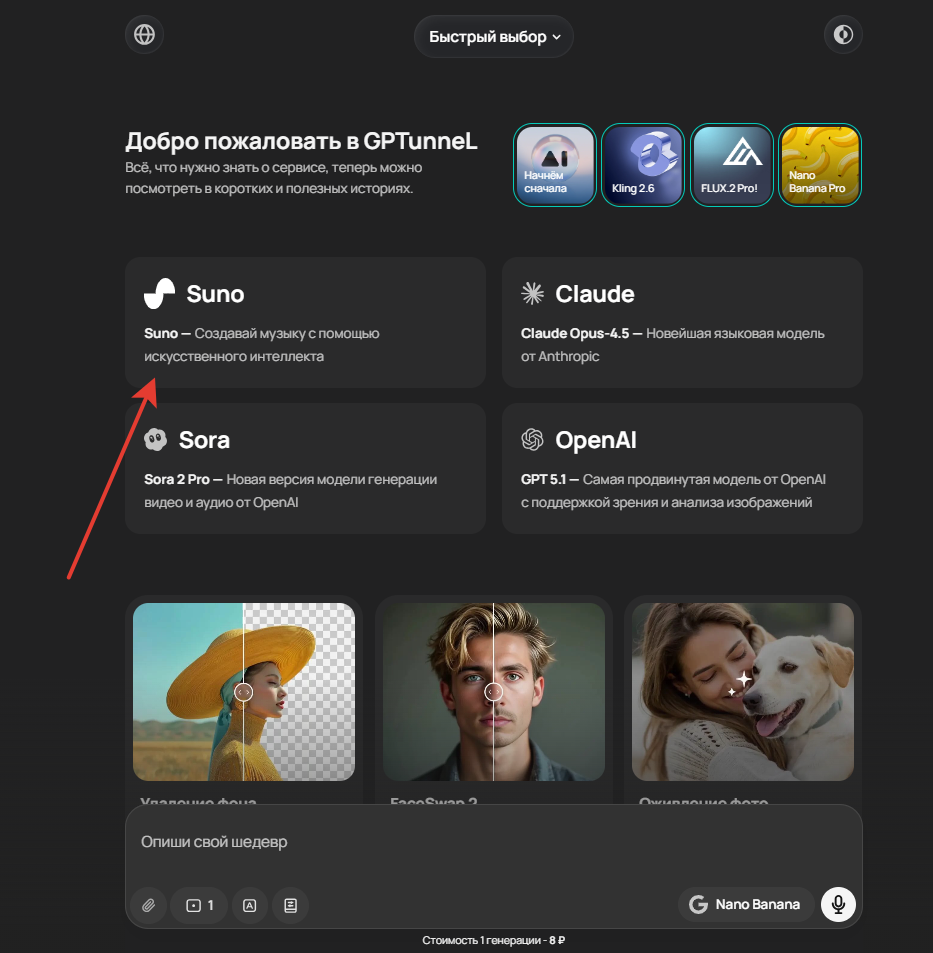Click the OpenAI knot logo icon

coord(532,439)
